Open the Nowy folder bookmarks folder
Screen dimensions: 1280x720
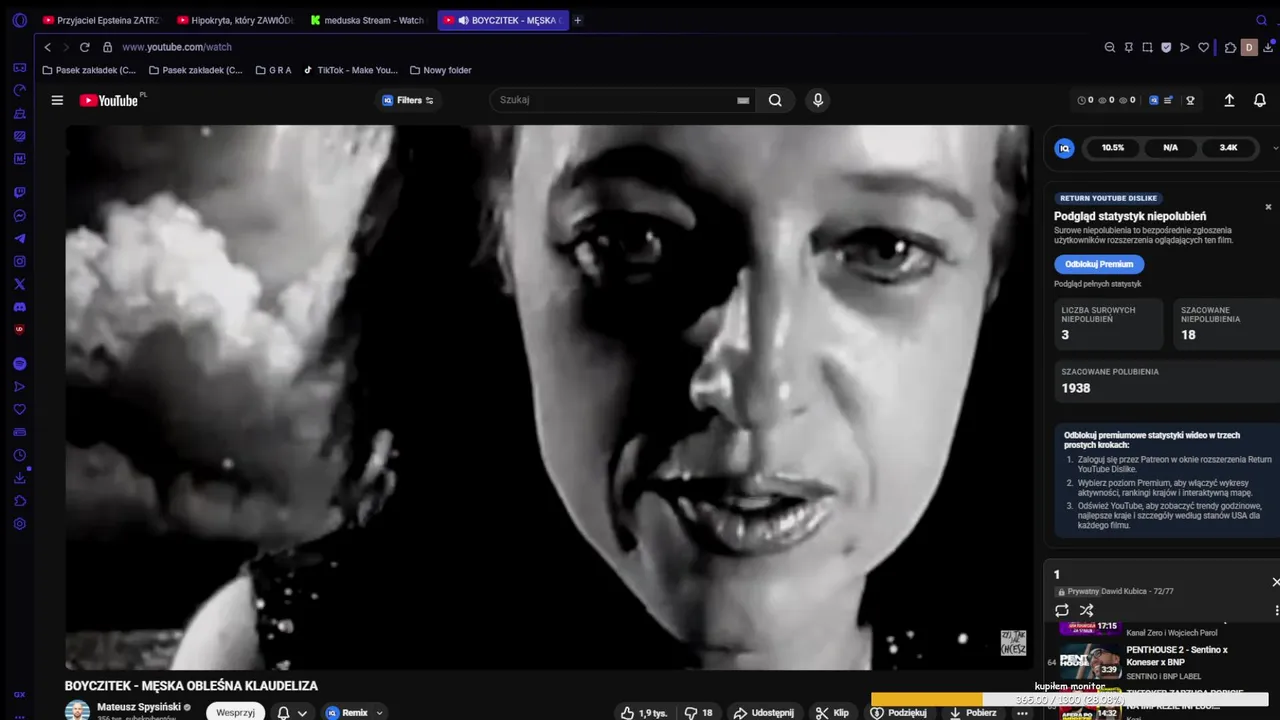[x=440, y=70]
